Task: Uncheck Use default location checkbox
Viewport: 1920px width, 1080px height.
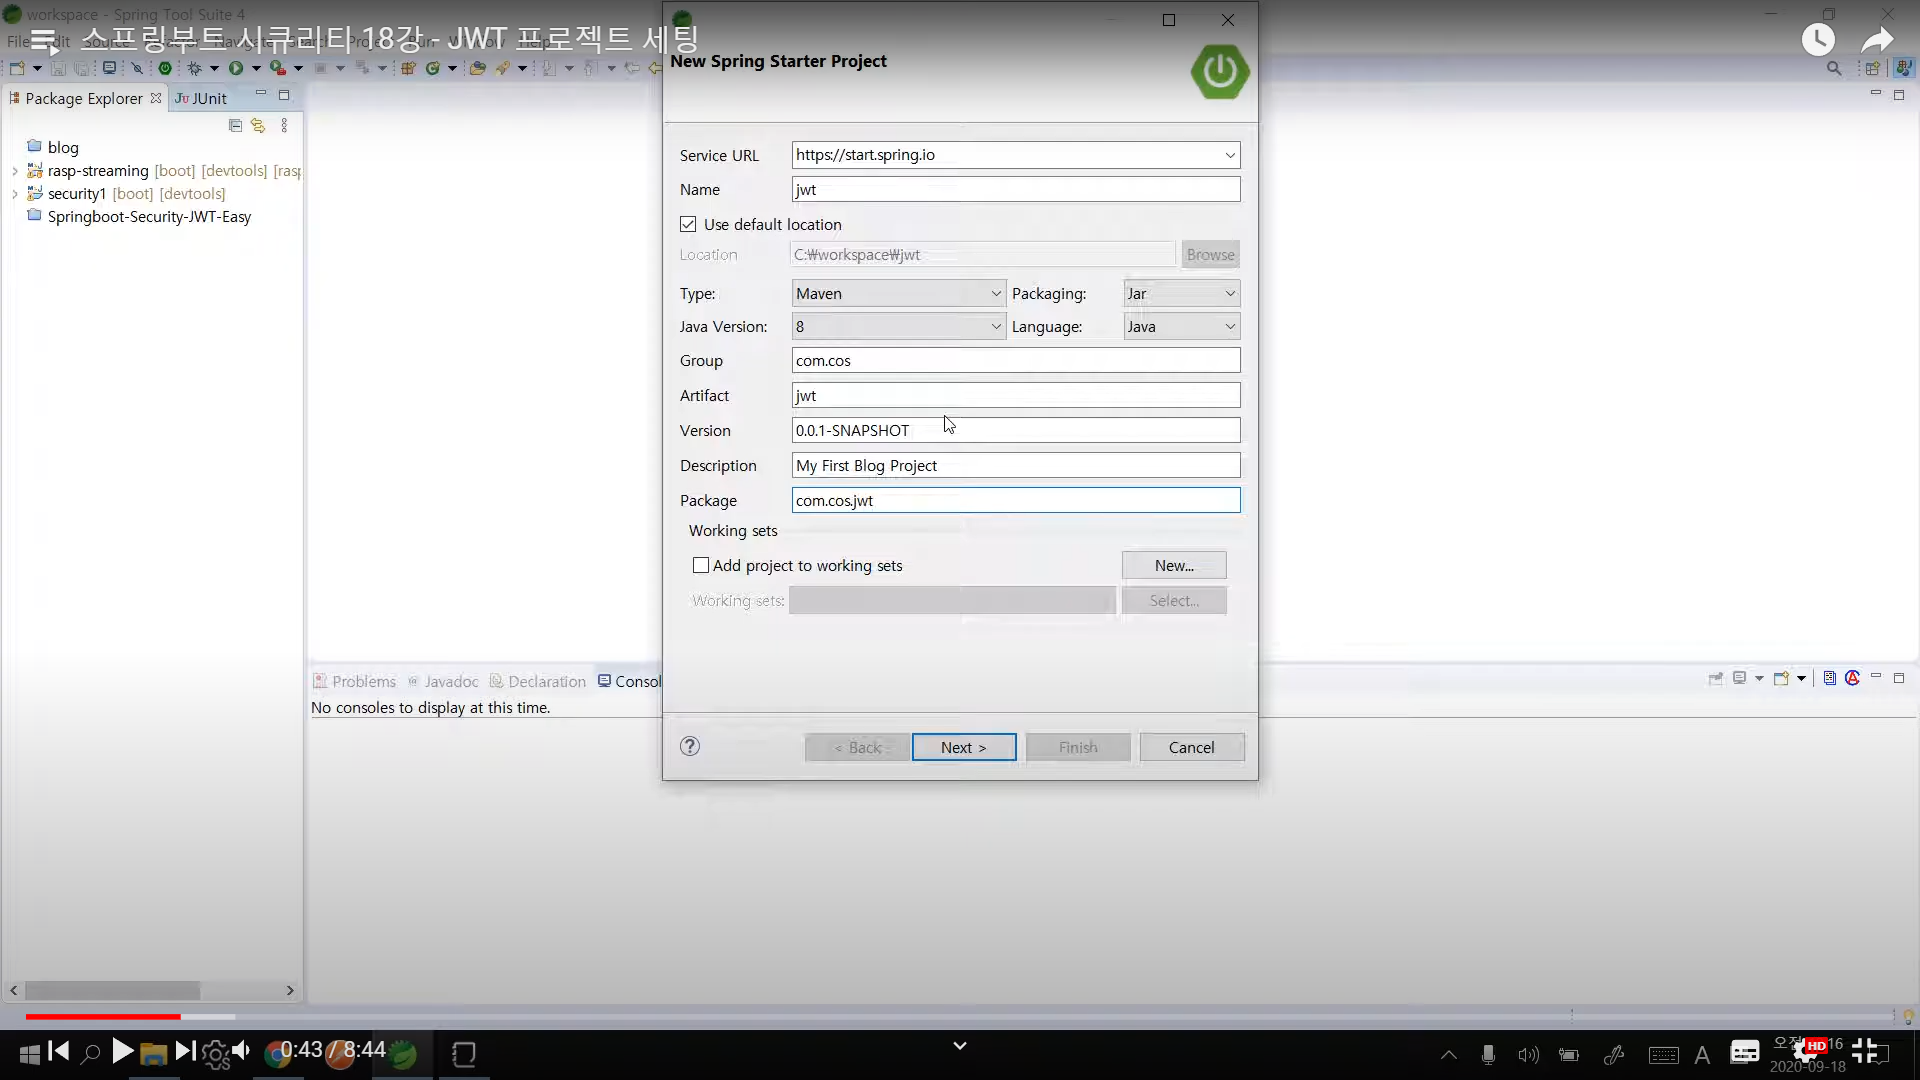Action: [x=688, y=225]
